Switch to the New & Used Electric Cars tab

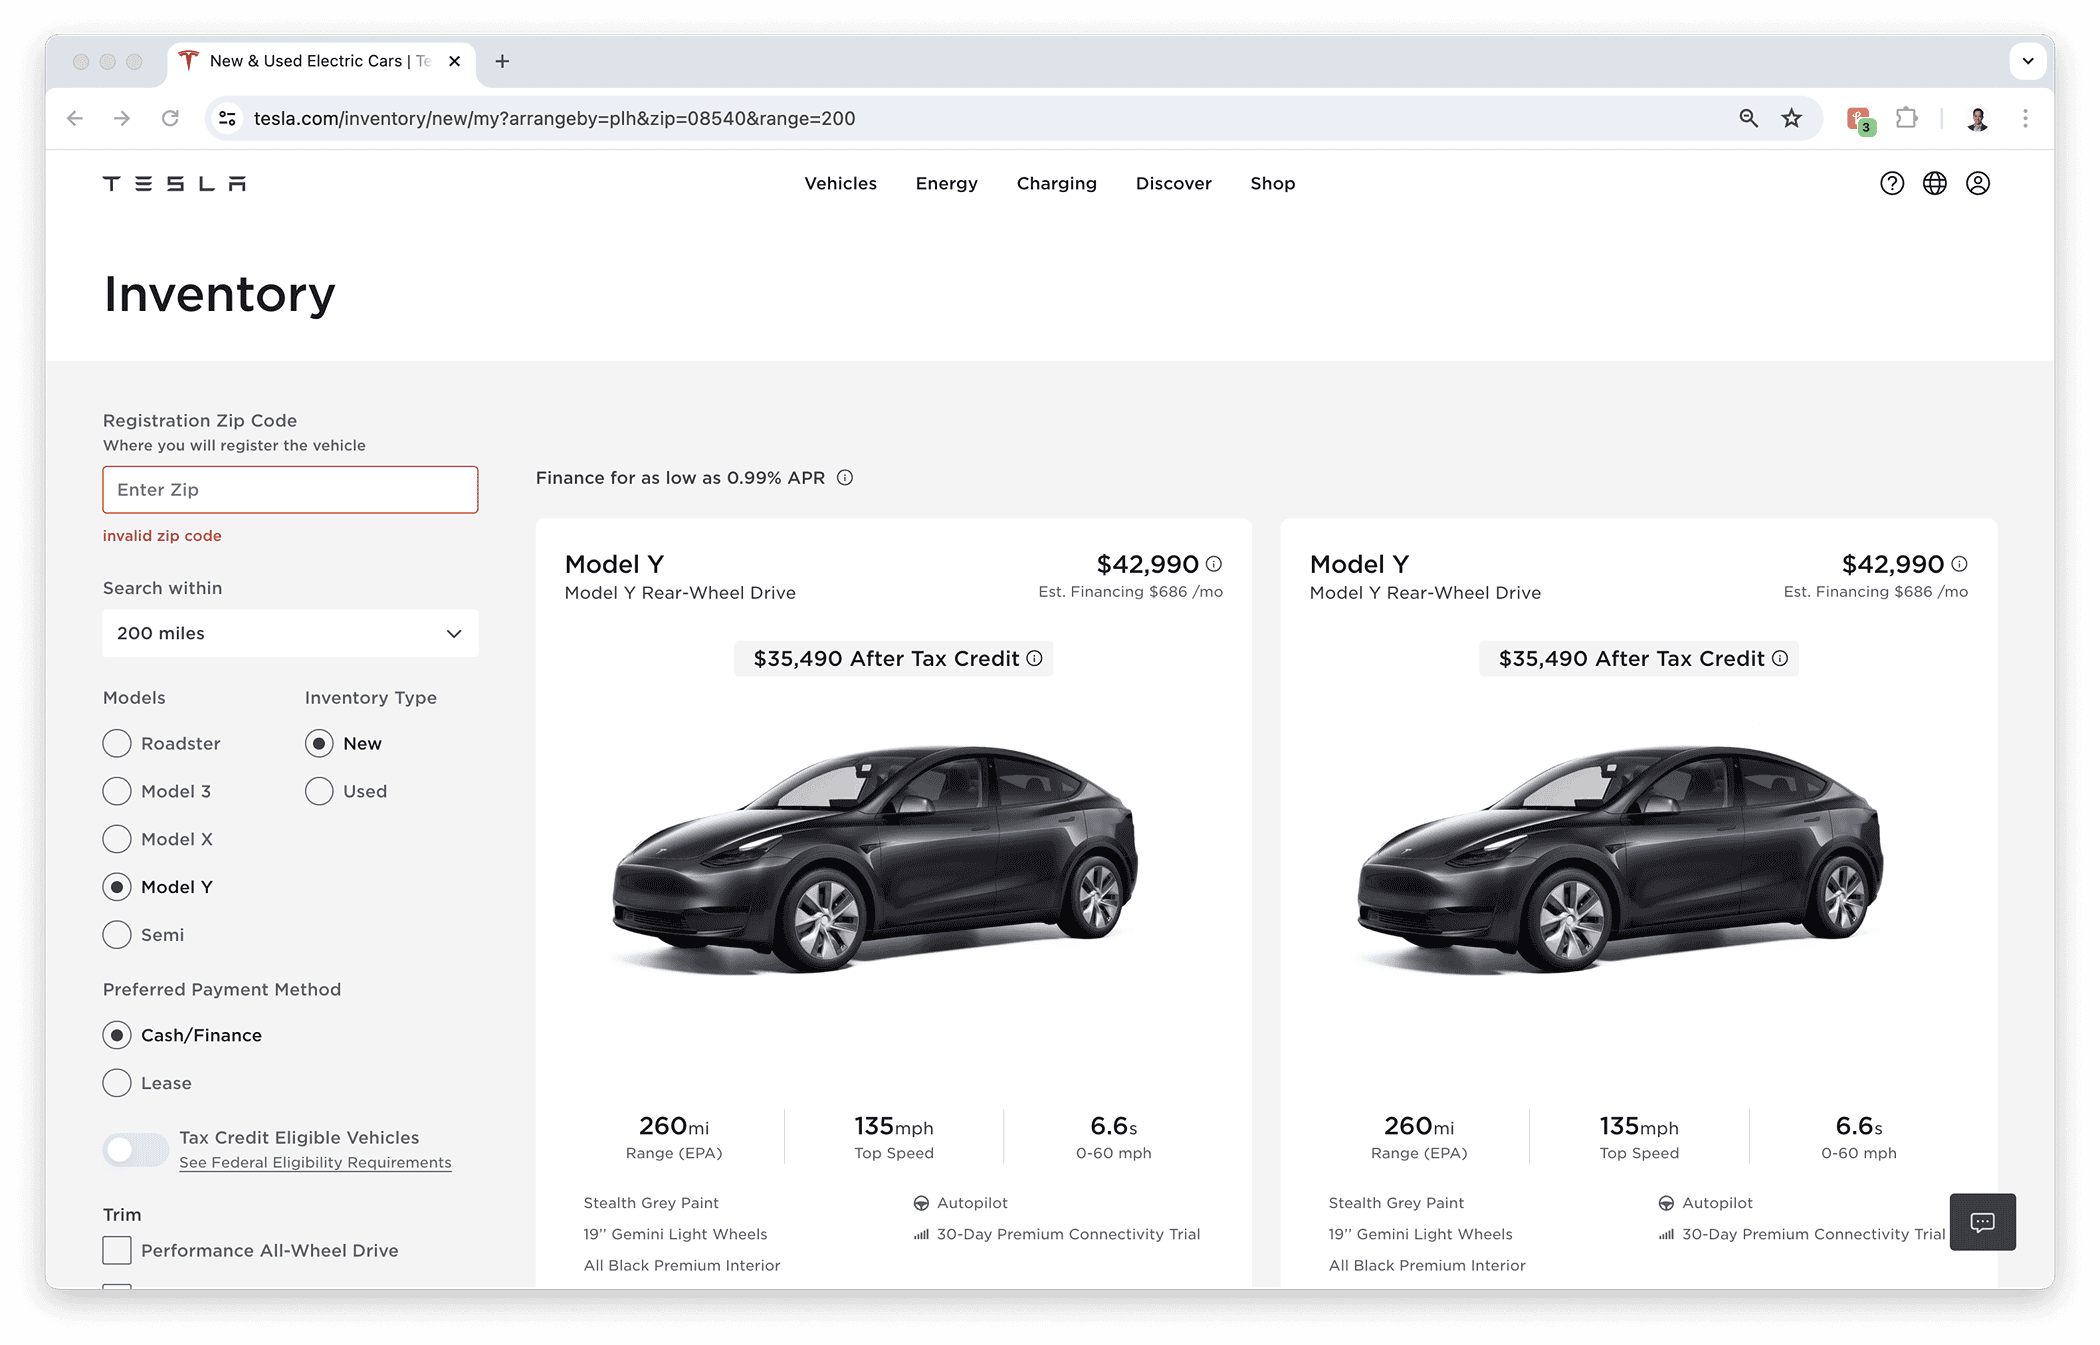[x=320, y=61]
